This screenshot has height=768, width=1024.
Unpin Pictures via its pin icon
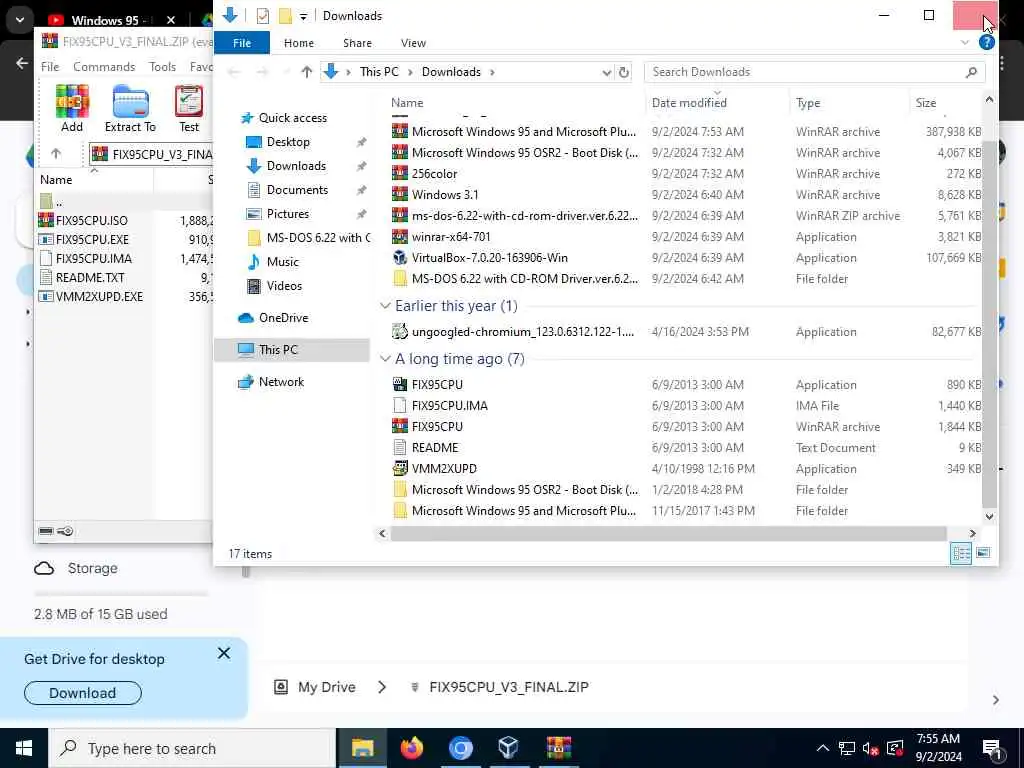pos(361,215)
